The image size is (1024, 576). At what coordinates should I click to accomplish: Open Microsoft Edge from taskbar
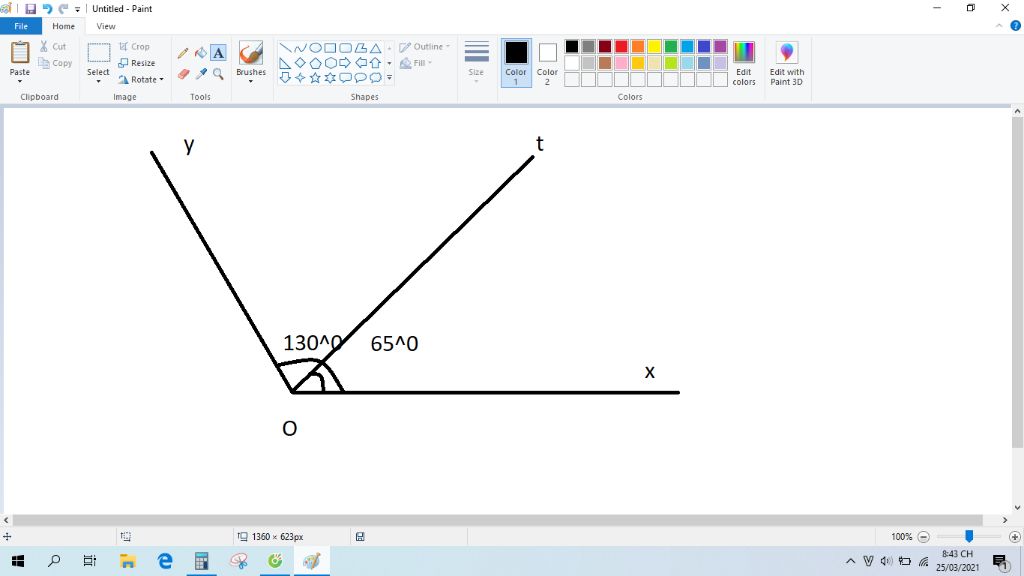click(x=165, y=561)
